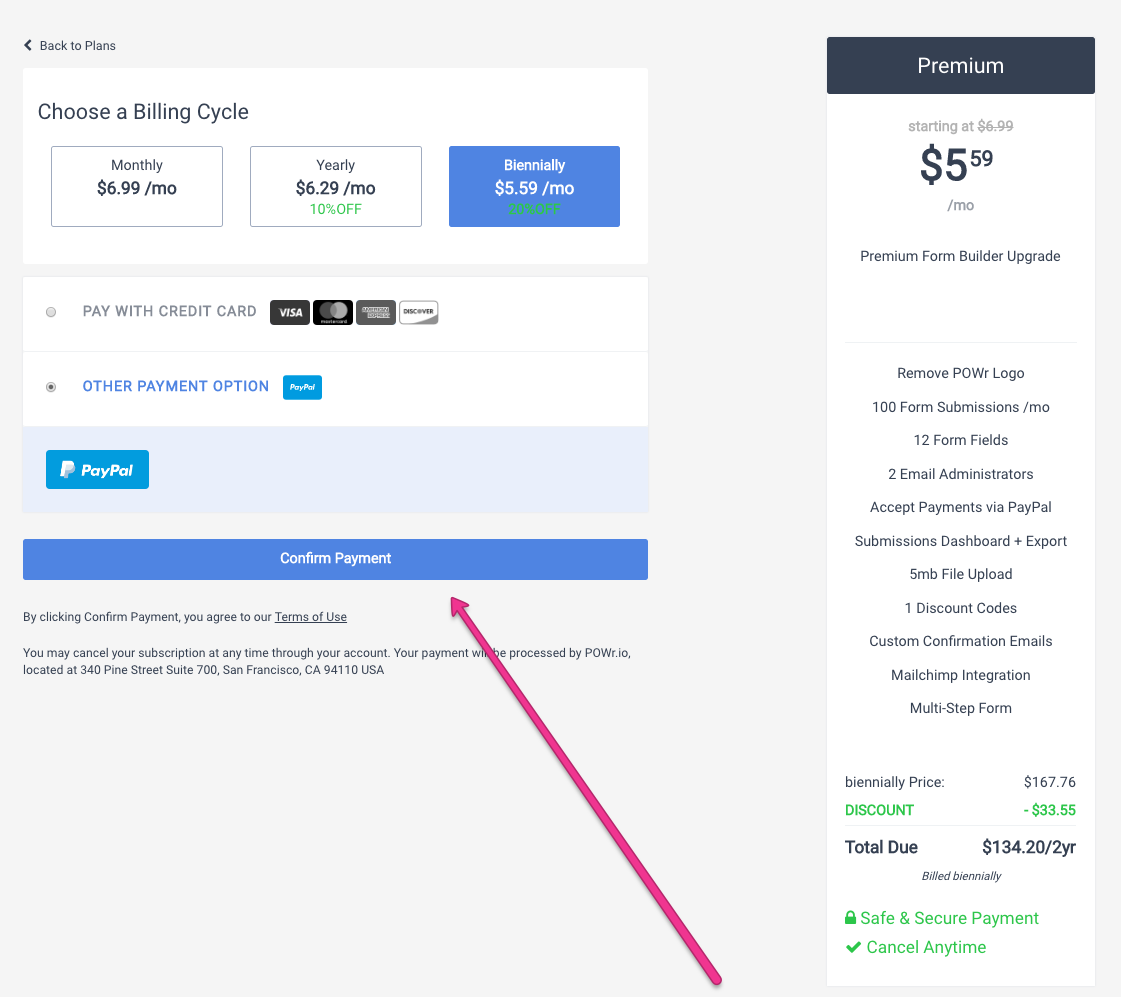Click the Confirm Payment button
Screen dimensions: 1121x997
[335, 559]
